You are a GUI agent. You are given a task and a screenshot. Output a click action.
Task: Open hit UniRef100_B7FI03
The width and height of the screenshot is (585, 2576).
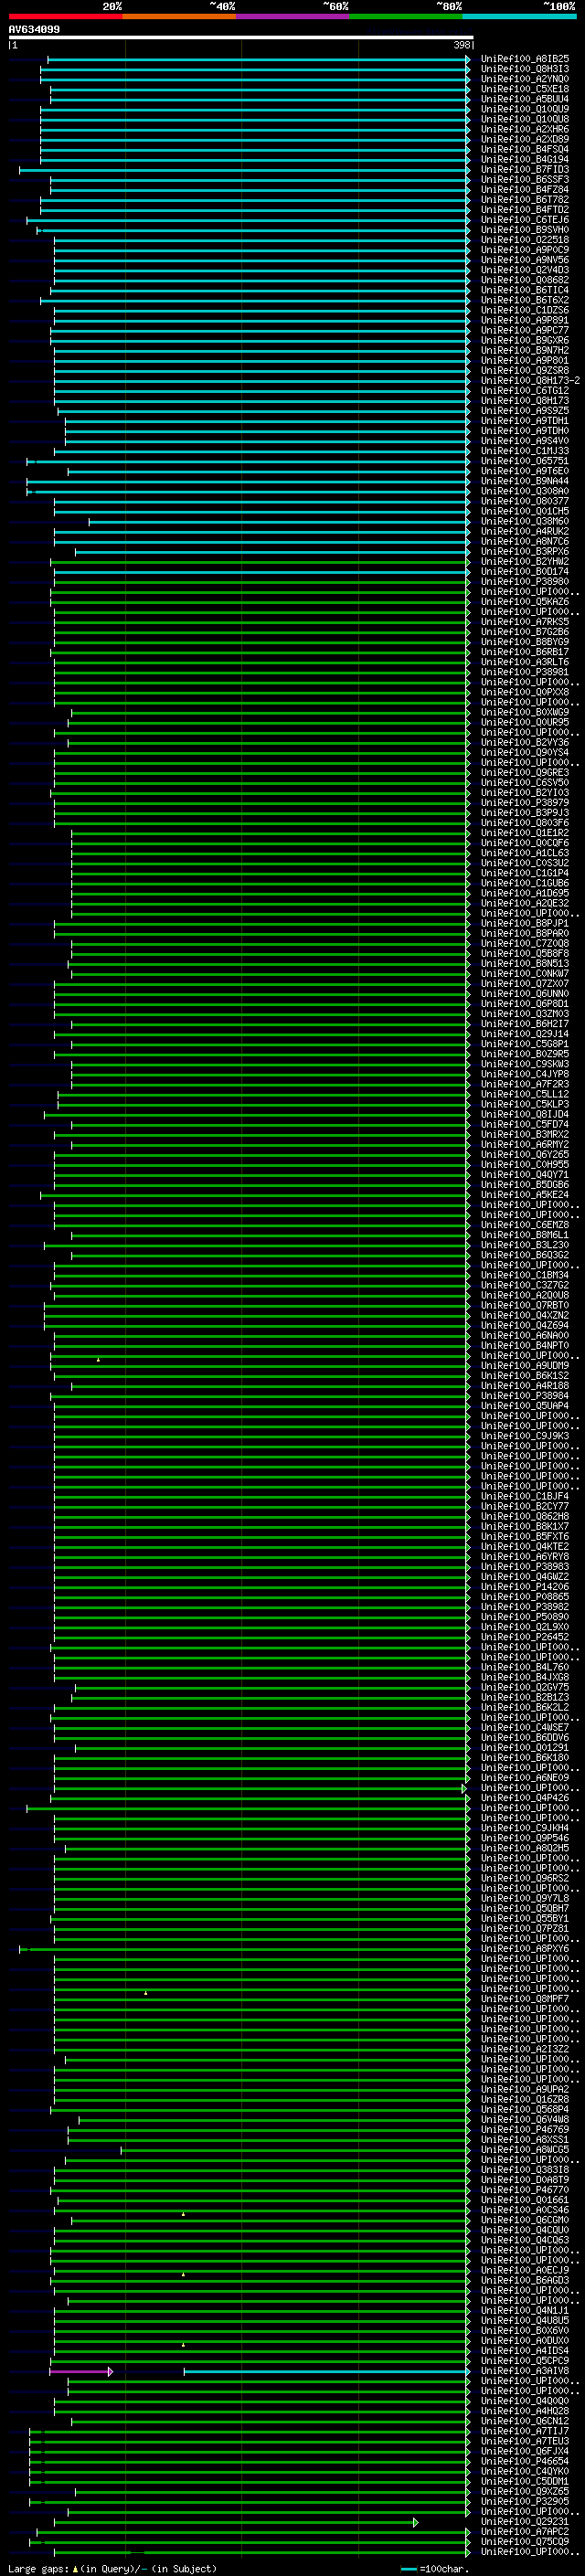point(524,170)
